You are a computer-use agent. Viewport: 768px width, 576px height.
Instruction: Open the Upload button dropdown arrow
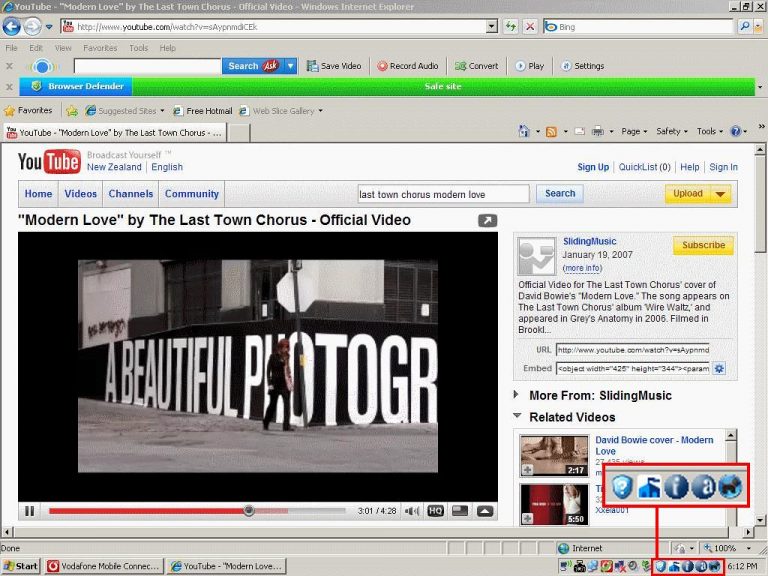click(720, 194)
